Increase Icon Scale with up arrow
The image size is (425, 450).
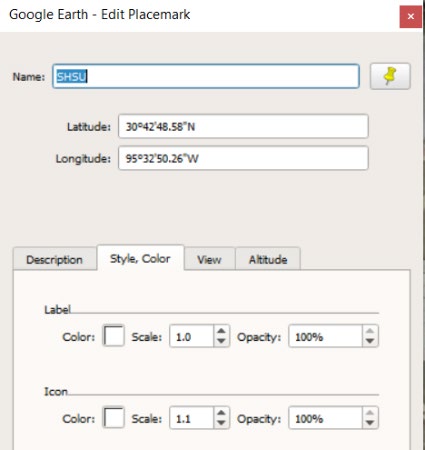tap(221, 412)
